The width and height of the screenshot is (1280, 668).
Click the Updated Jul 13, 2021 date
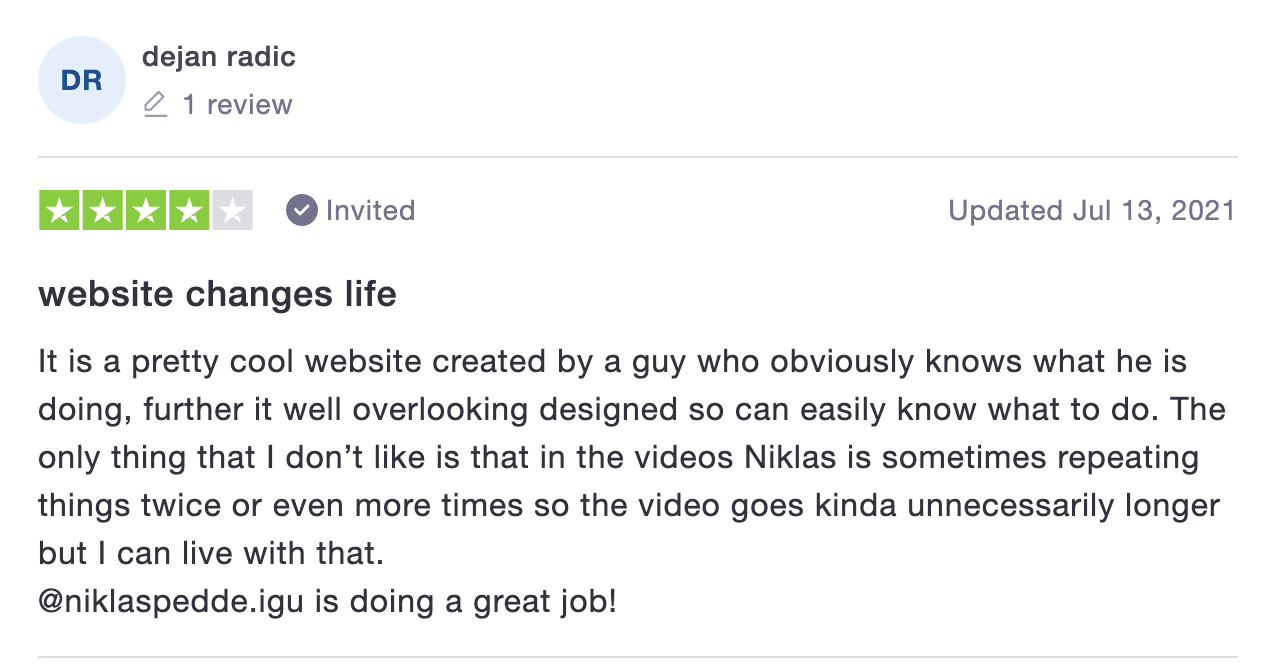(x=1092, y=210)
